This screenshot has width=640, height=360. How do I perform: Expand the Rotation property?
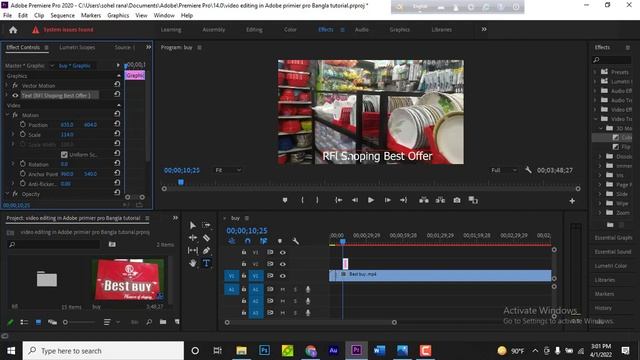13,164
